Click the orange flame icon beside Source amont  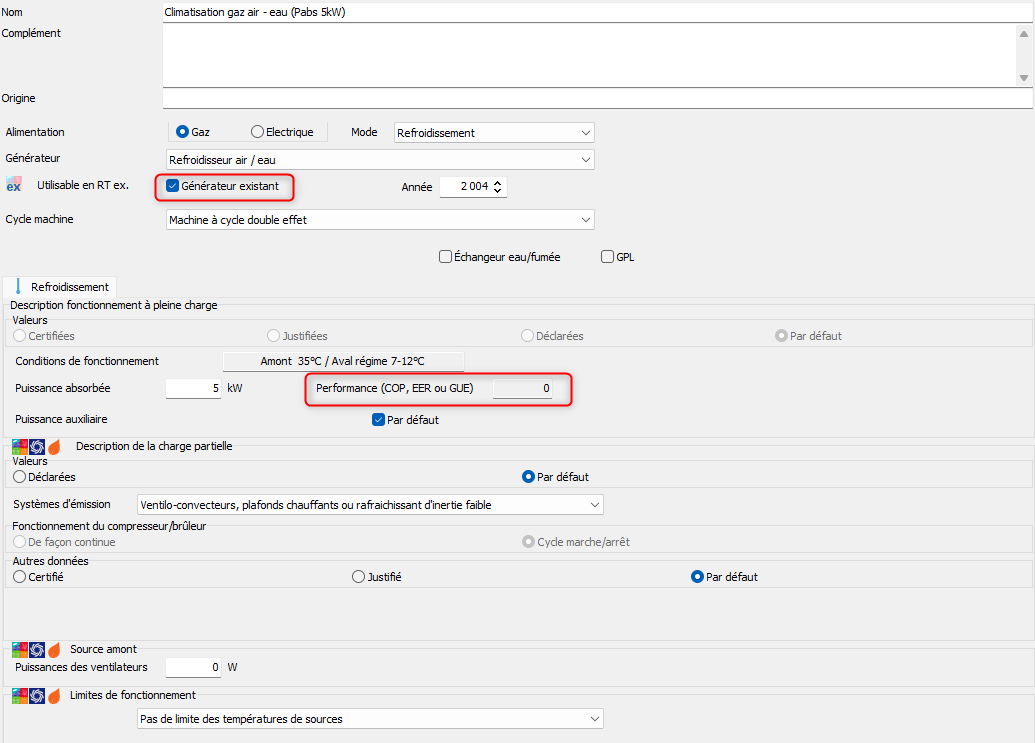tap(54, 650)
